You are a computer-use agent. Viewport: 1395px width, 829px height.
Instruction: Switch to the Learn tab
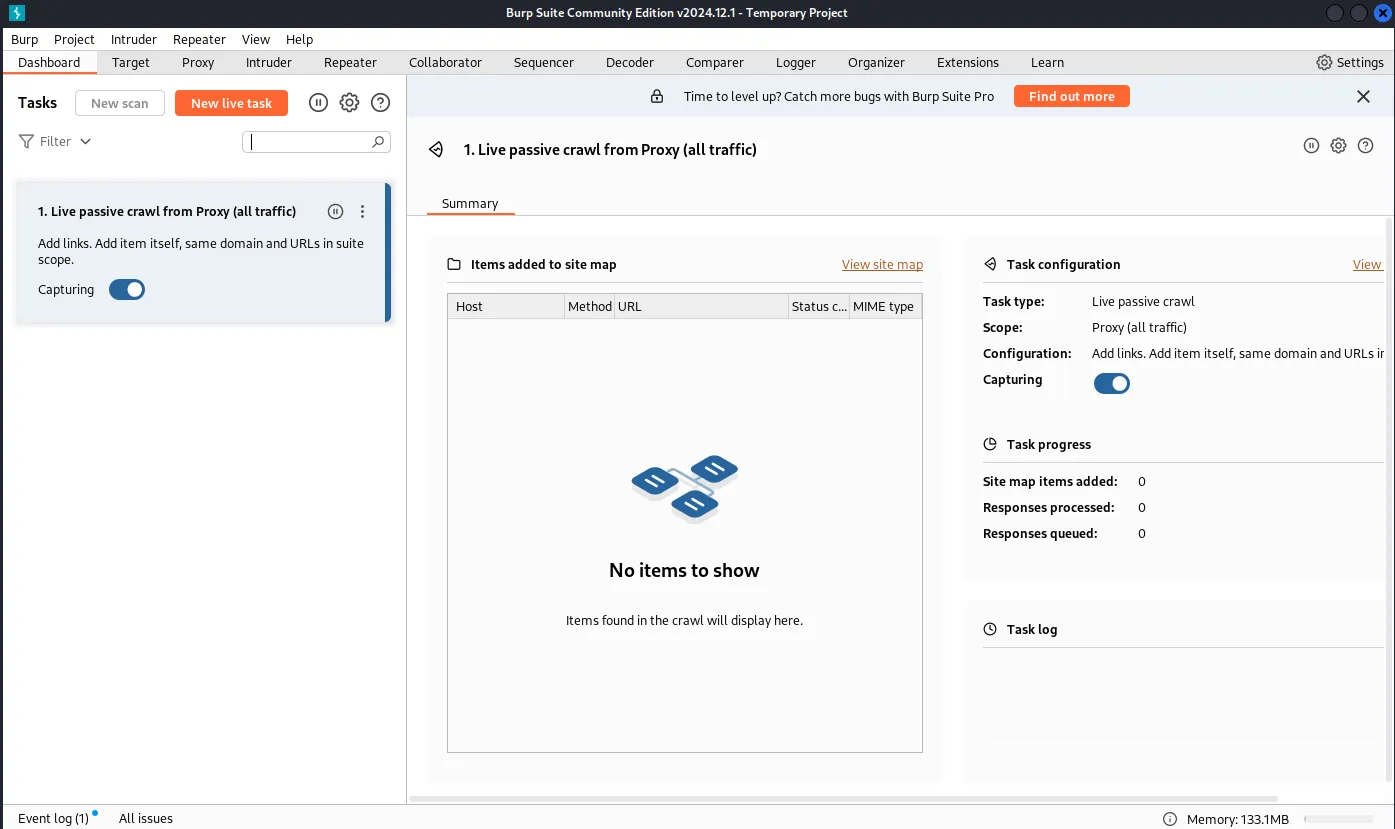click(1047, 62)
